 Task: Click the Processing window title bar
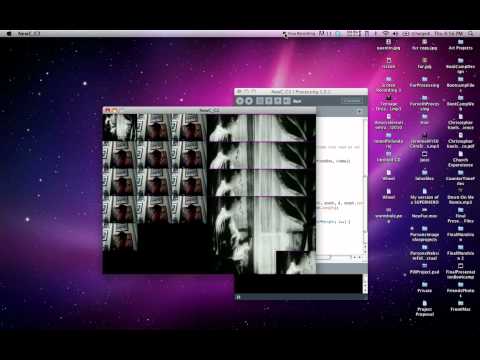(x=301, y=91)
